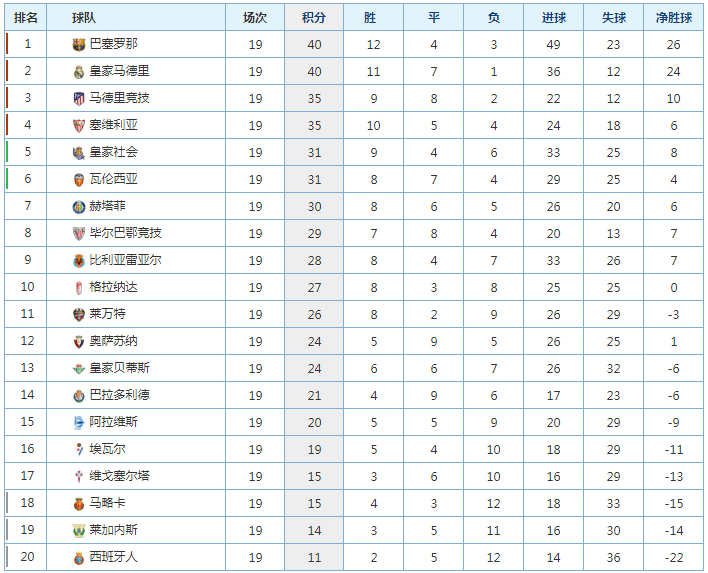Click the Sevilla (塞维利亚) crest icon
Viewport: 708px width, 573px height.
[x=79, y=126]
